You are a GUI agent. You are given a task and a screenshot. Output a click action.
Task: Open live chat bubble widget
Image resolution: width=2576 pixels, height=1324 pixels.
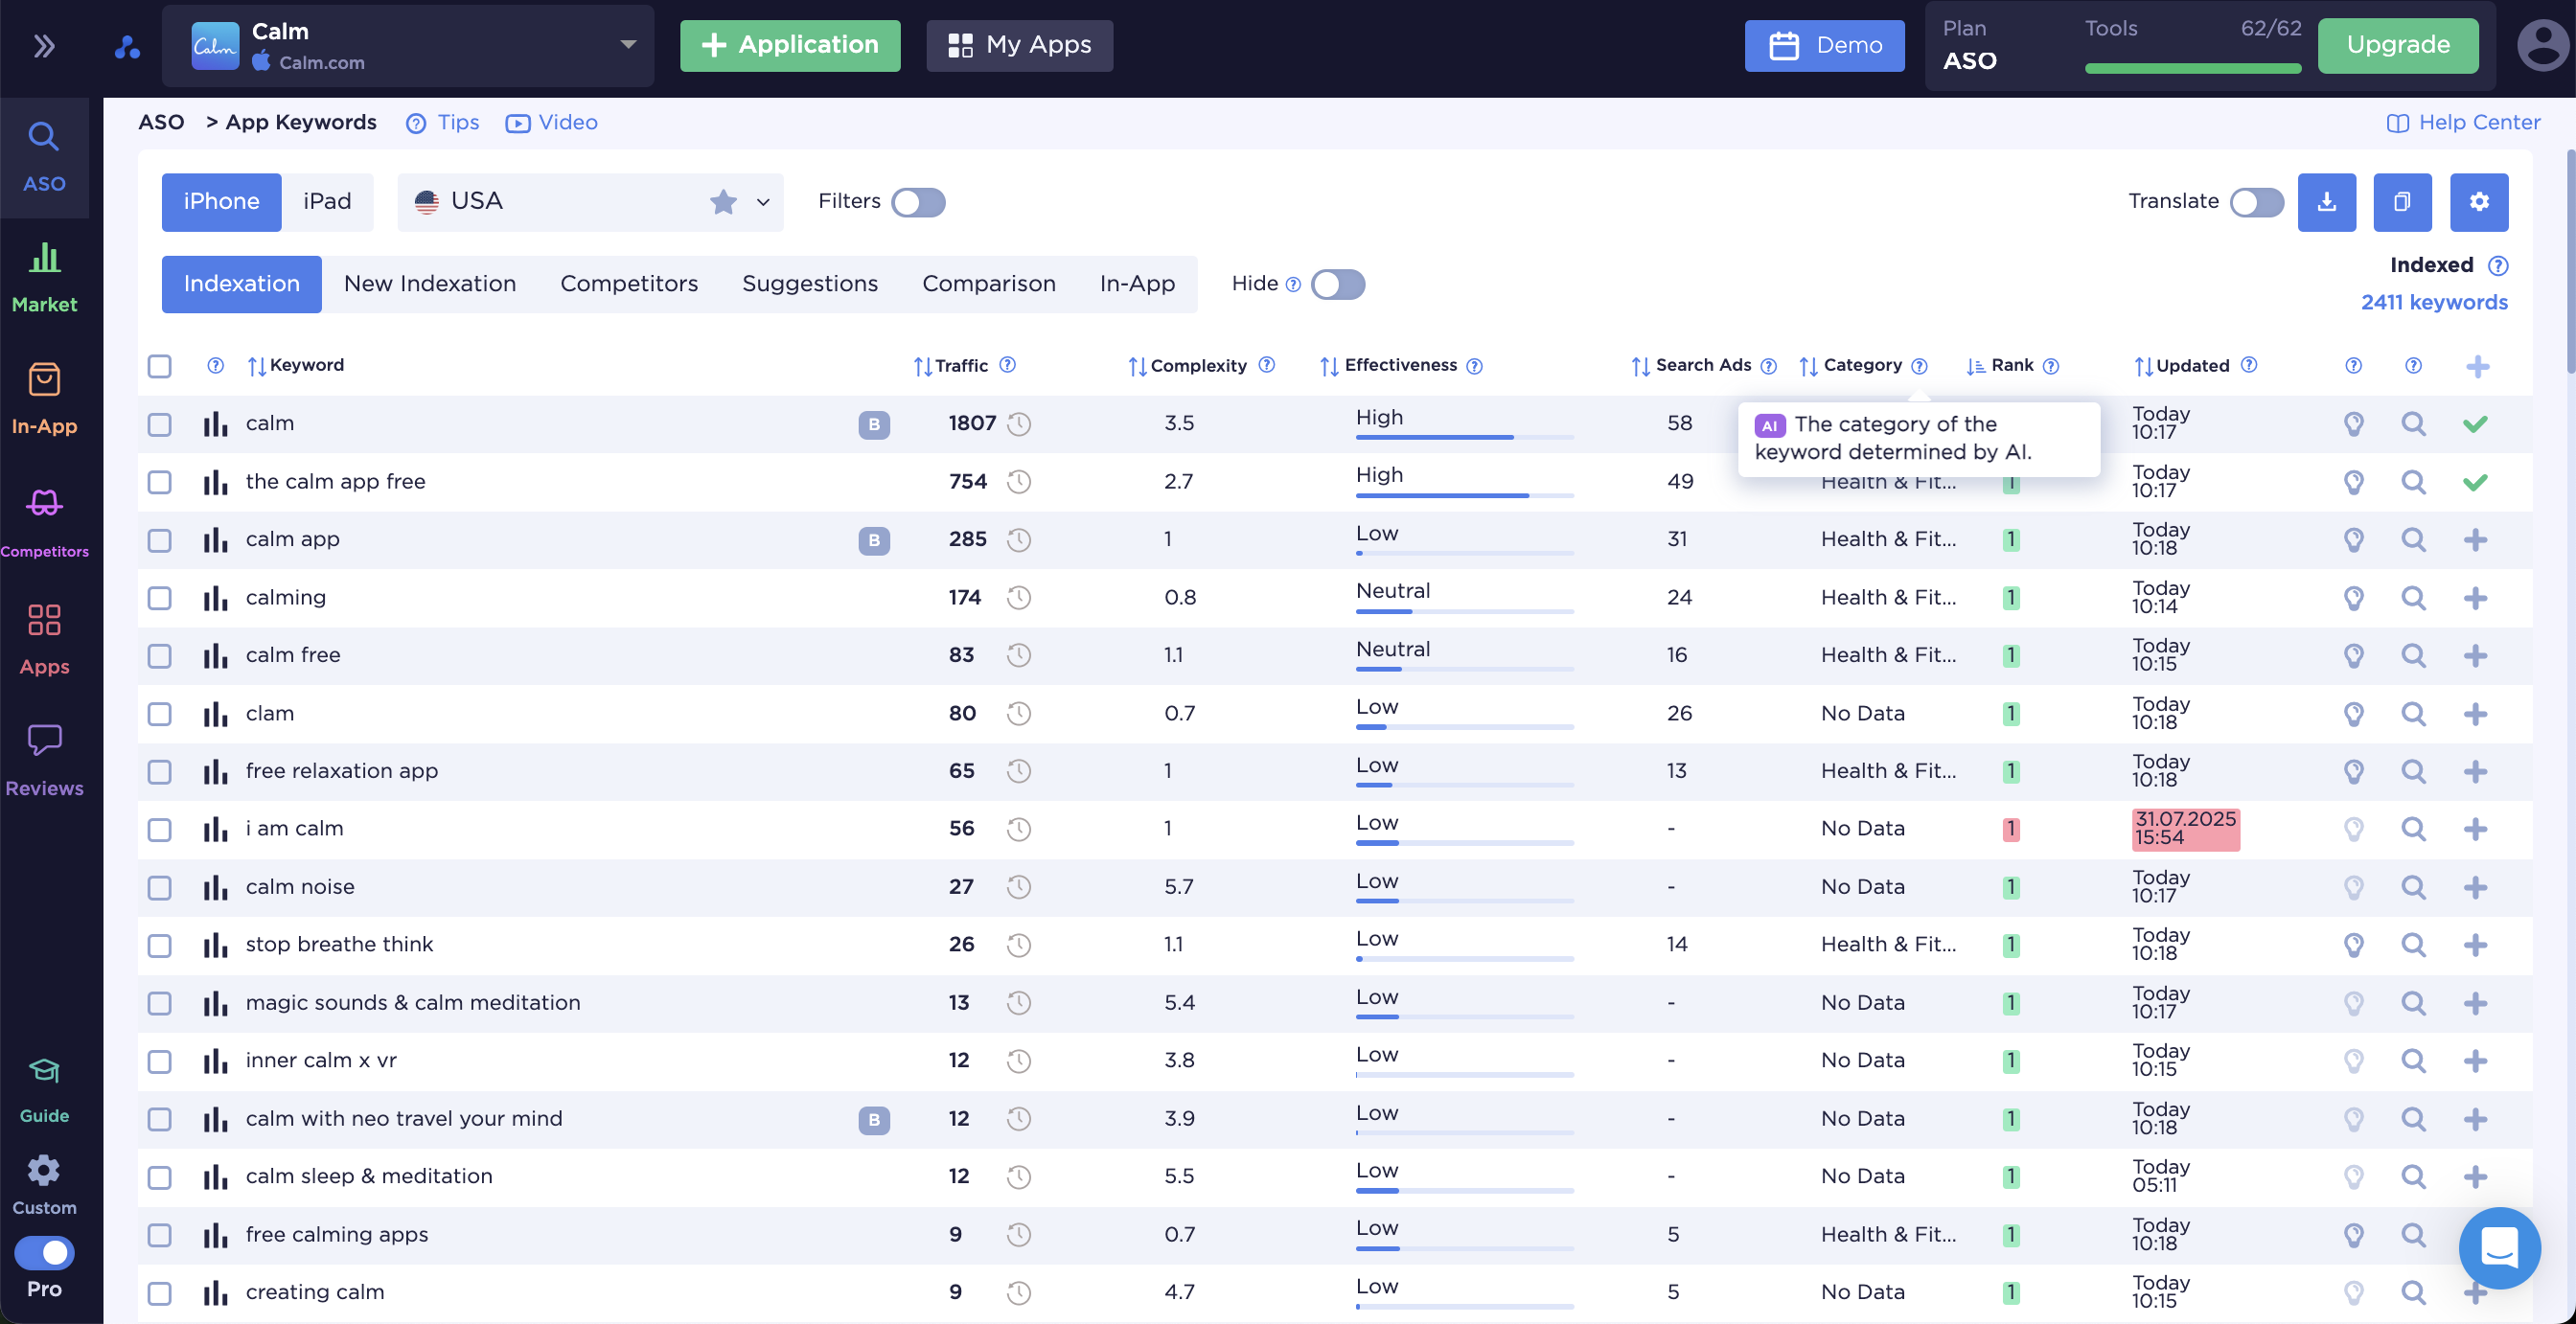(2499, 1247)
